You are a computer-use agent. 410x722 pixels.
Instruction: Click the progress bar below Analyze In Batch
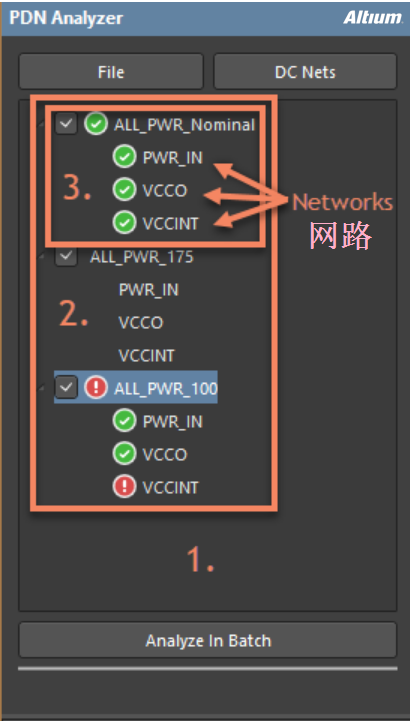point(208,668)
